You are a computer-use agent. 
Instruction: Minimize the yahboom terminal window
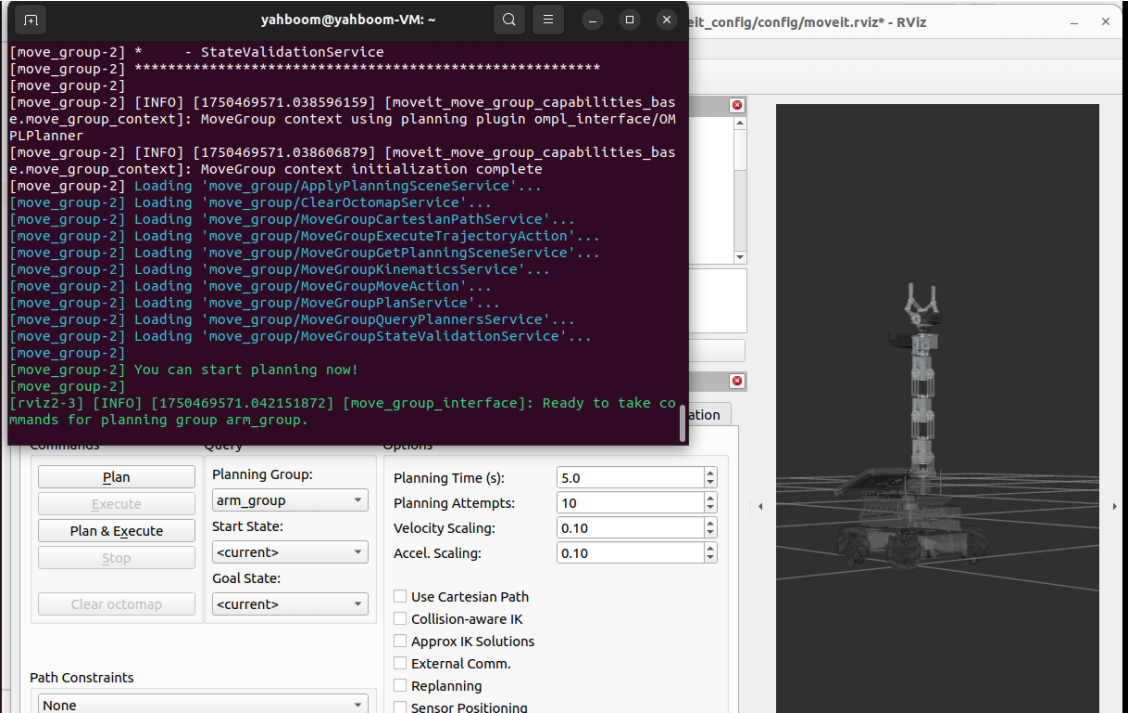(x=592, y=20)
